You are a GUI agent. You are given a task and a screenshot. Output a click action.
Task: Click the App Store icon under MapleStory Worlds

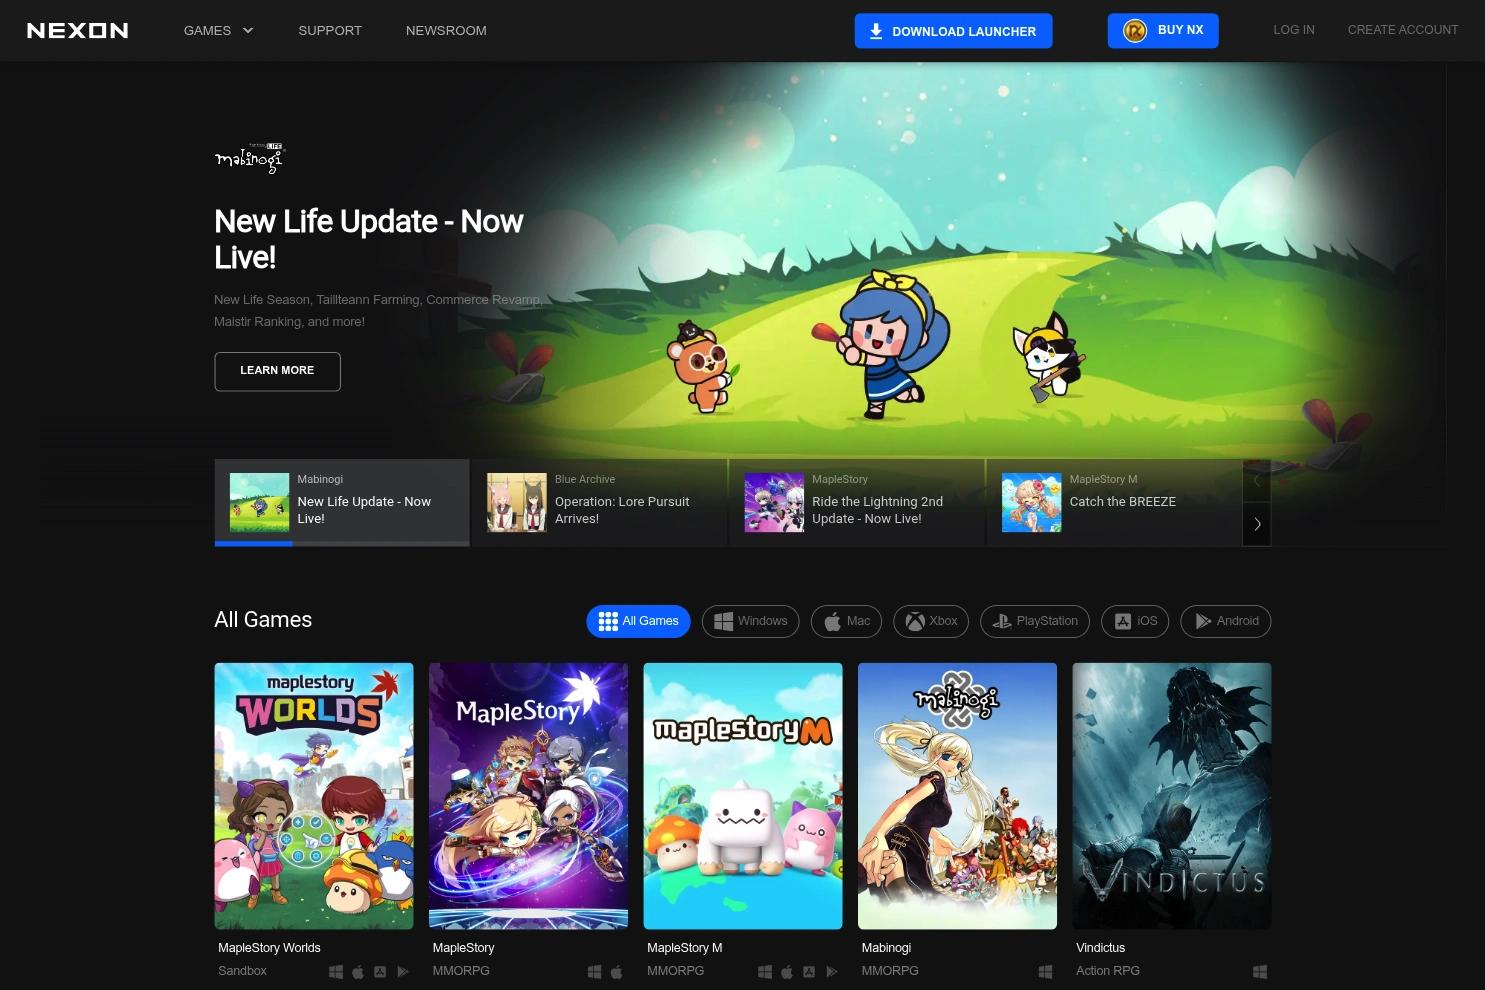pos(380,972)
